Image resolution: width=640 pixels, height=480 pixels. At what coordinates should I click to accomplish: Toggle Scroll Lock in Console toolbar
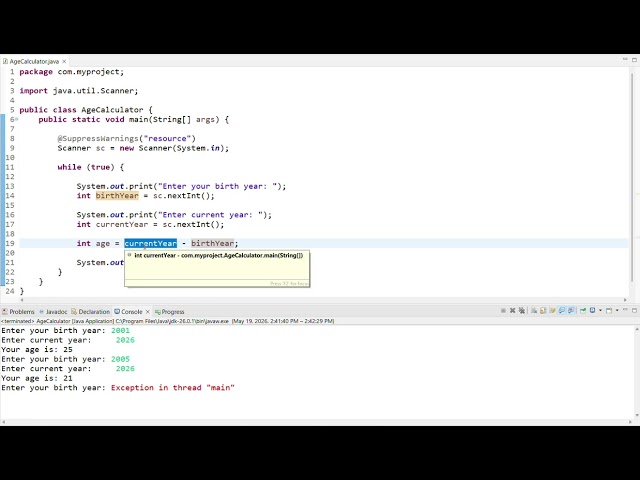pos(543,311)
